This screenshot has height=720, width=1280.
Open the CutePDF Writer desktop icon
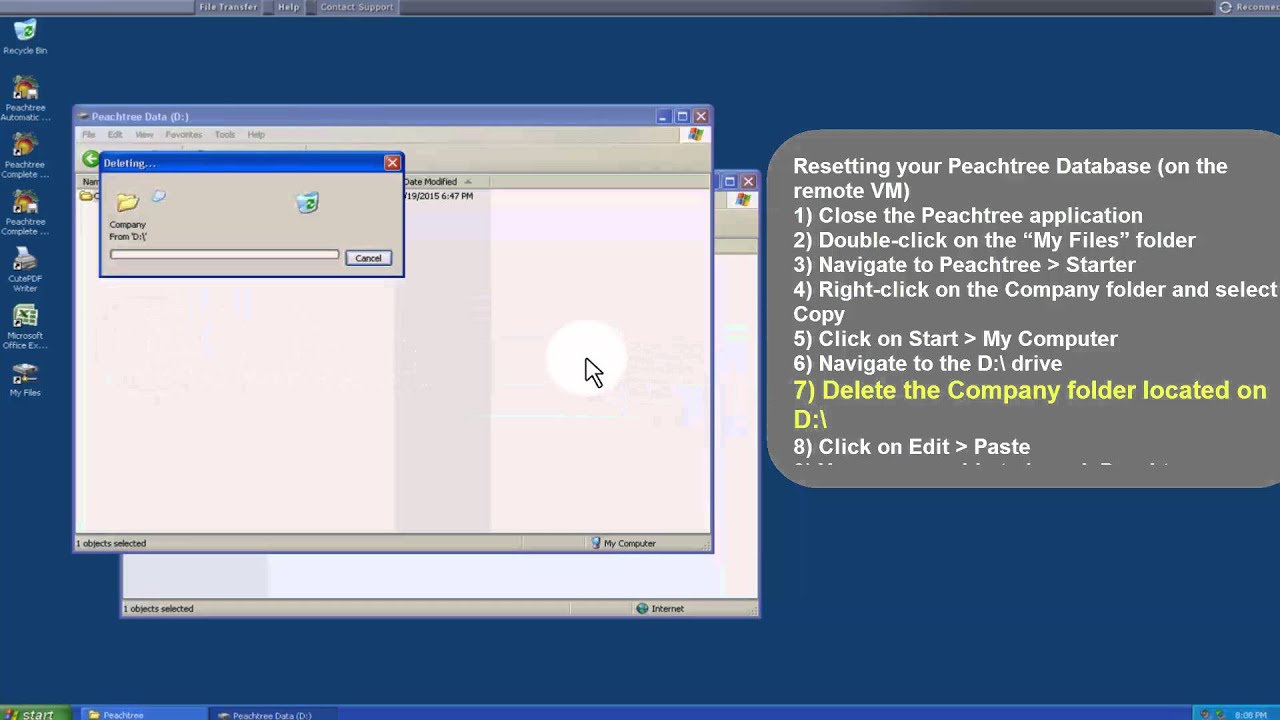(x=25, y=271)
